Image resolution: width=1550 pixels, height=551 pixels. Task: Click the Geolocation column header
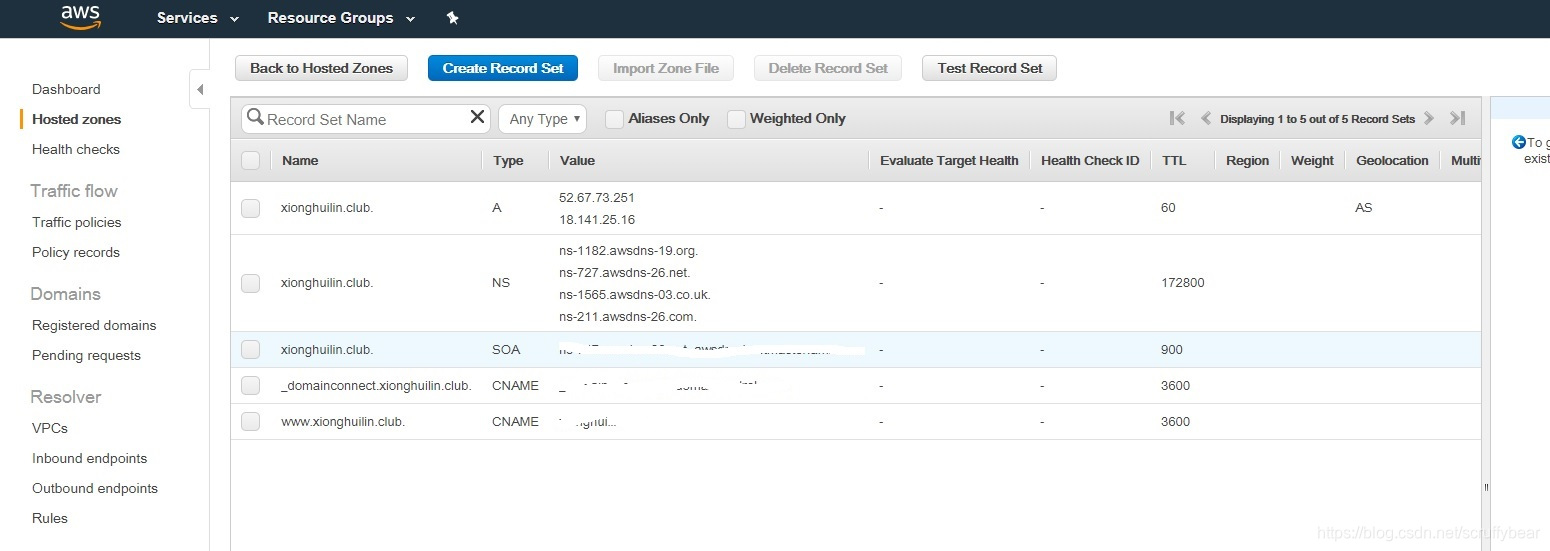[1392, 160]
